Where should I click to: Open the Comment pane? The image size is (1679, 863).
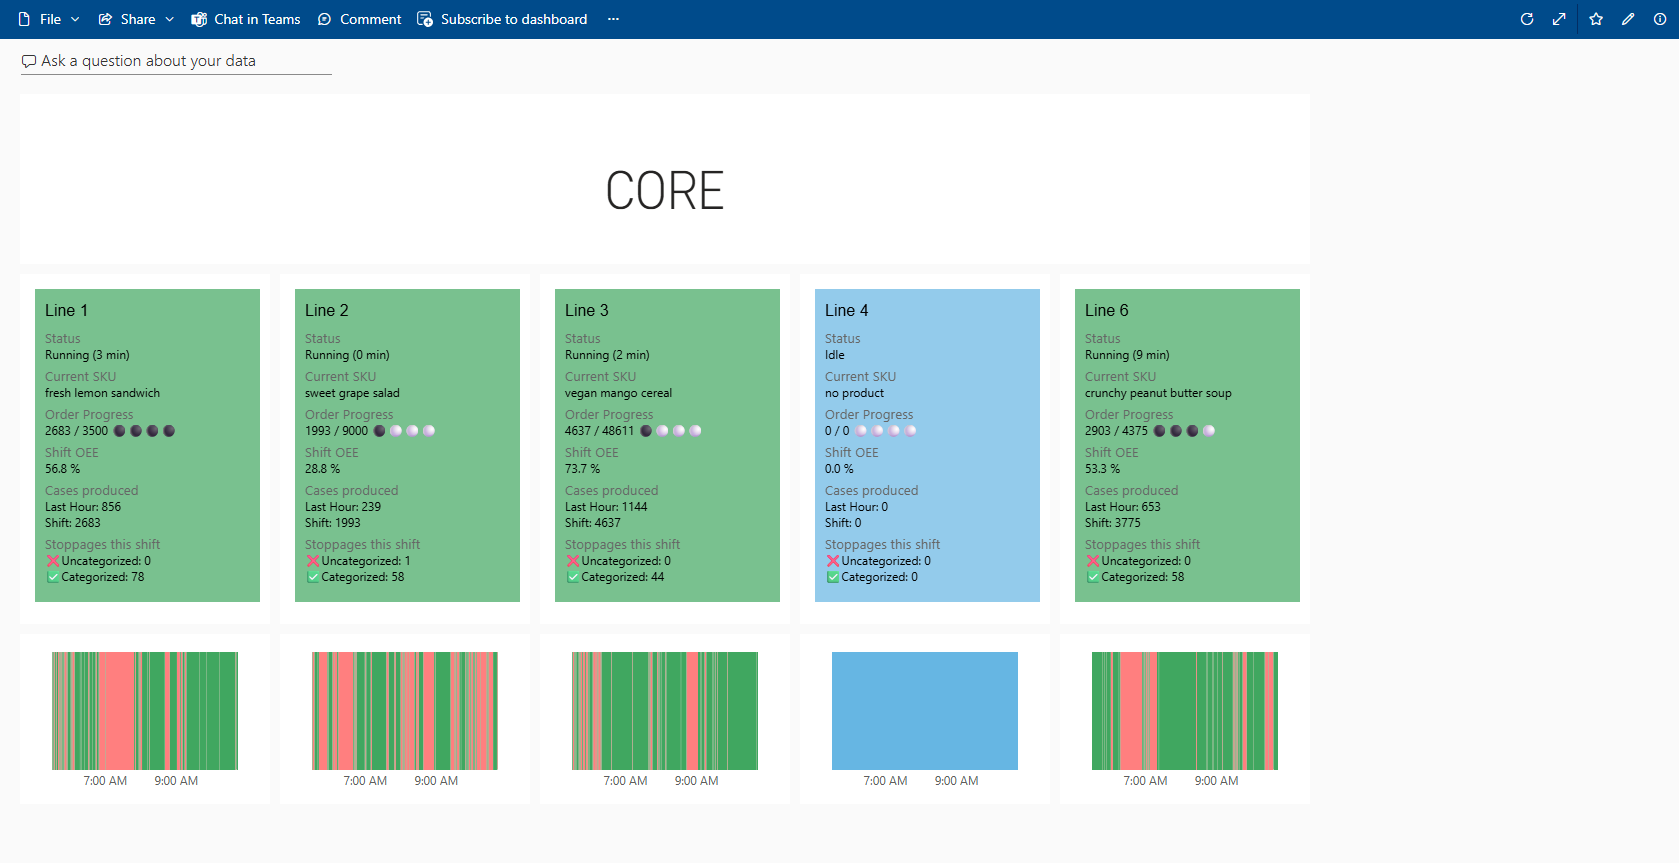click(359, 19)
